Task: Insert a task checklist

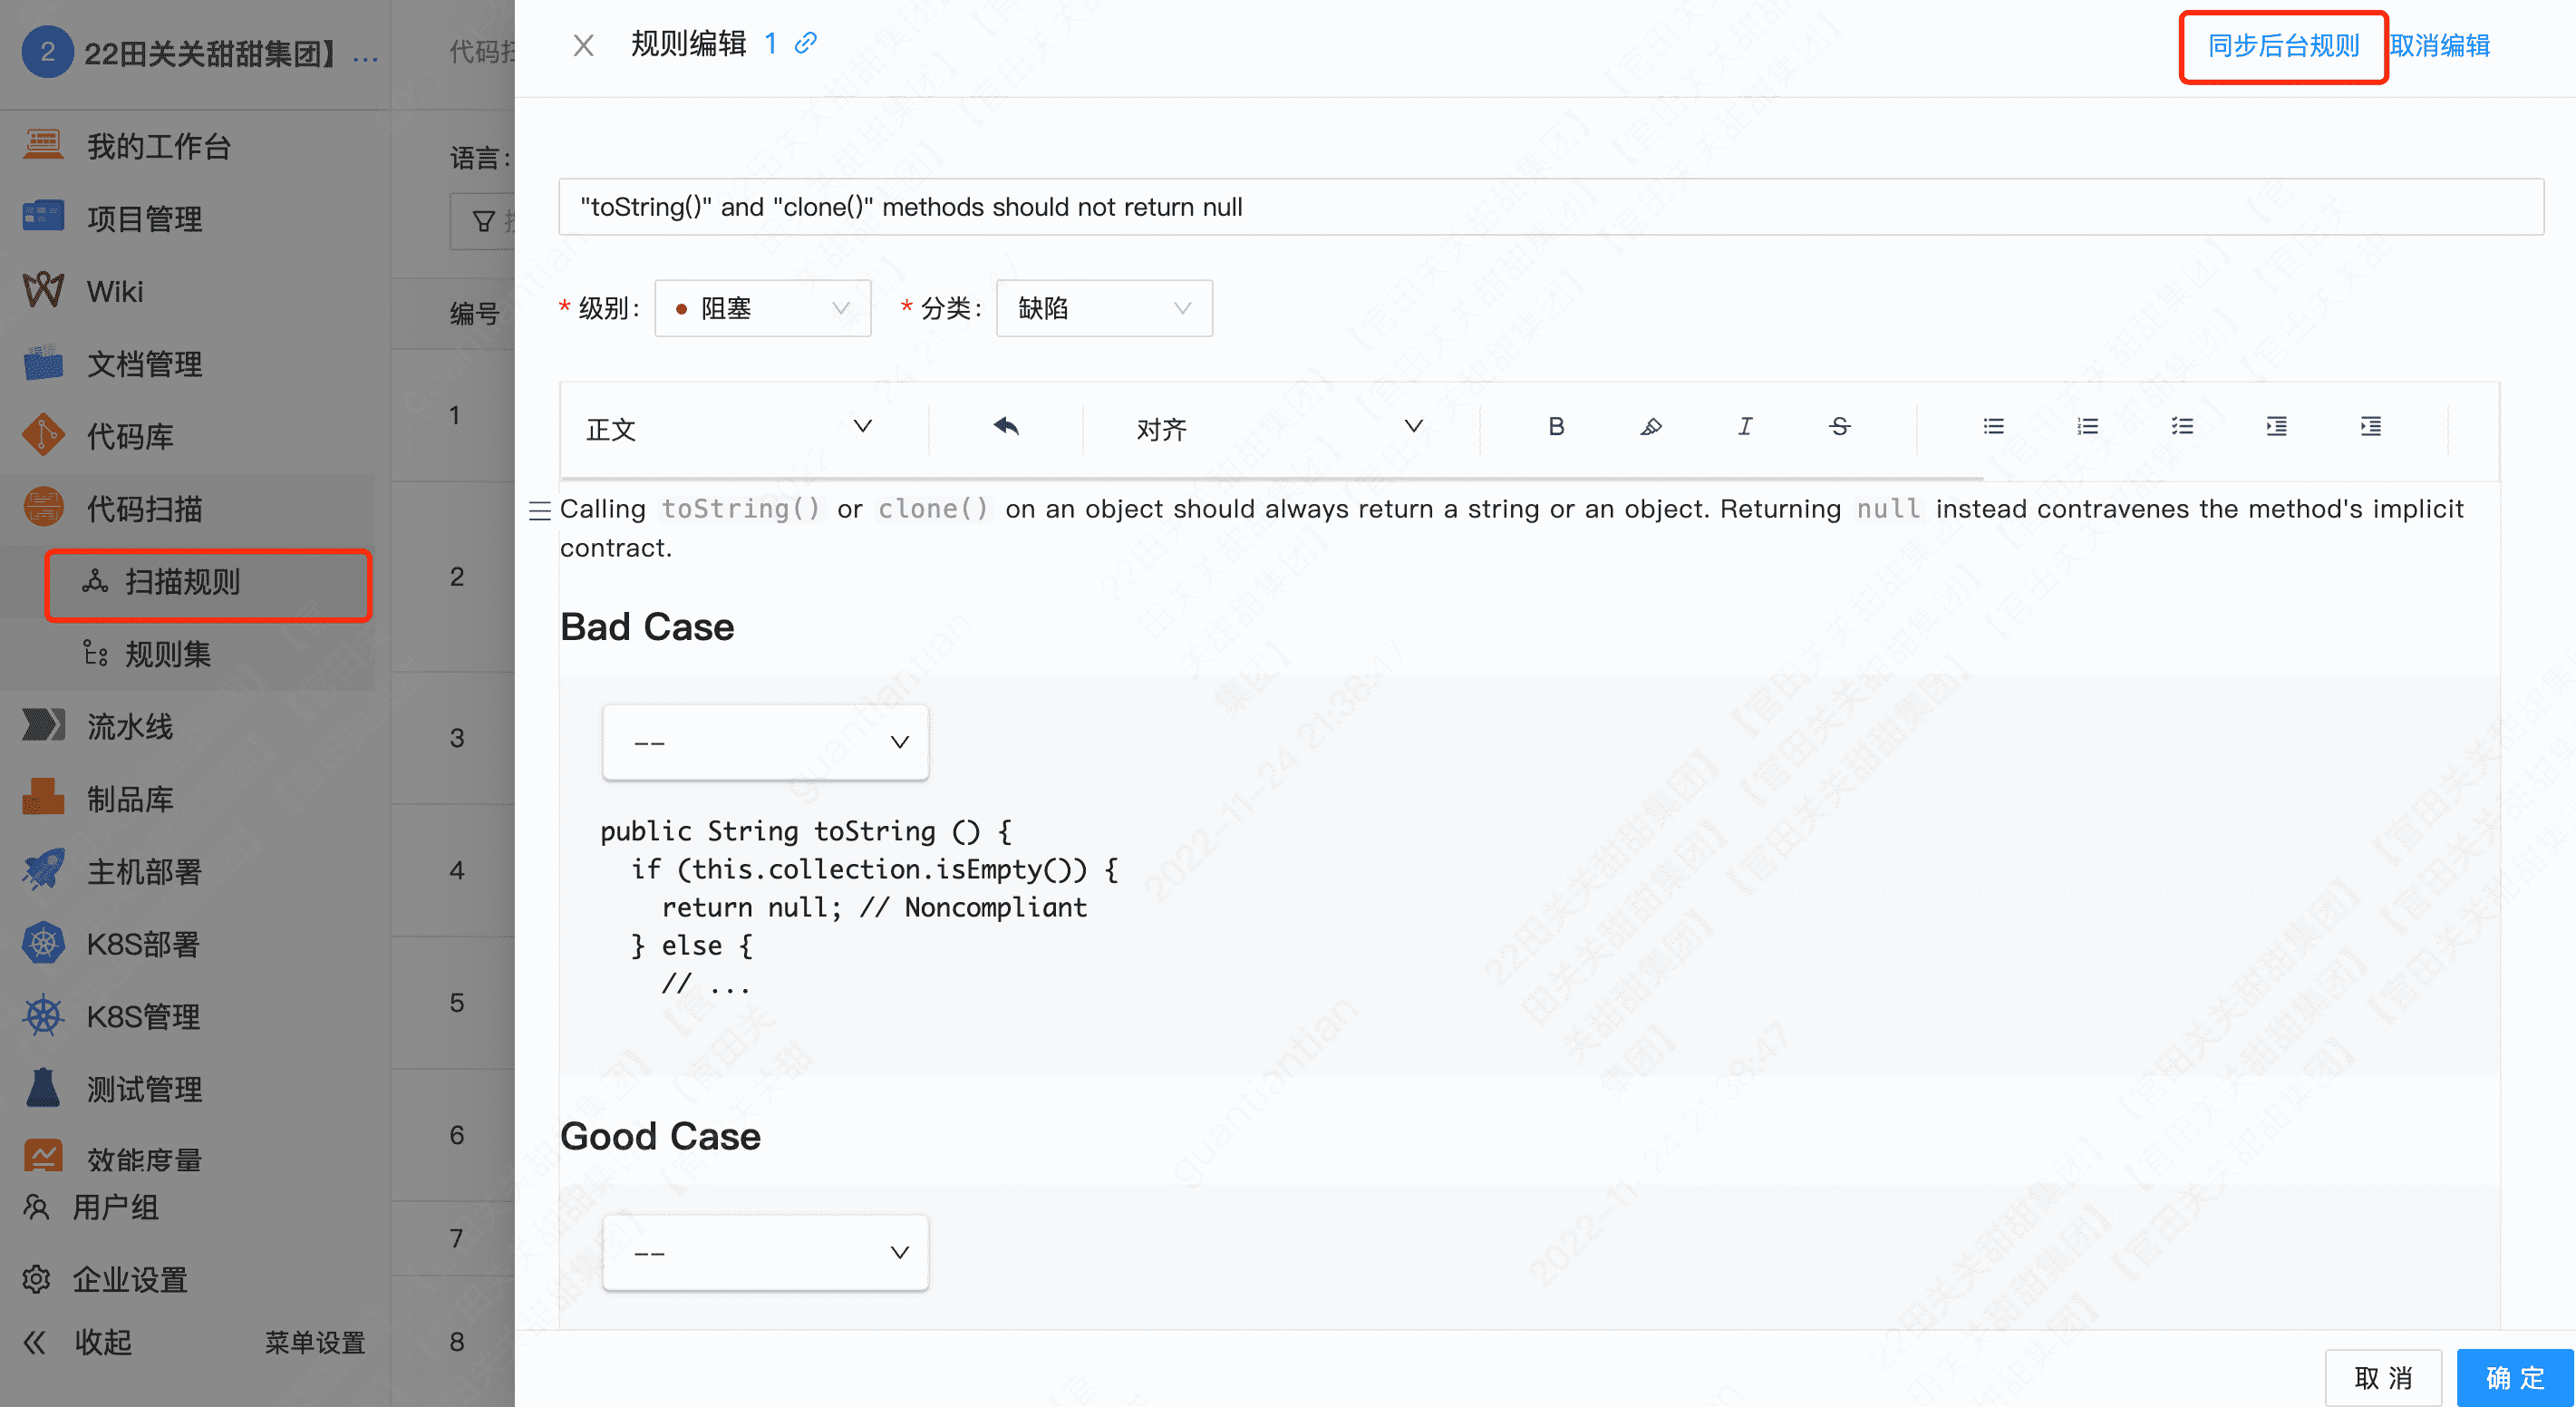Action: tap(2182, 427)
